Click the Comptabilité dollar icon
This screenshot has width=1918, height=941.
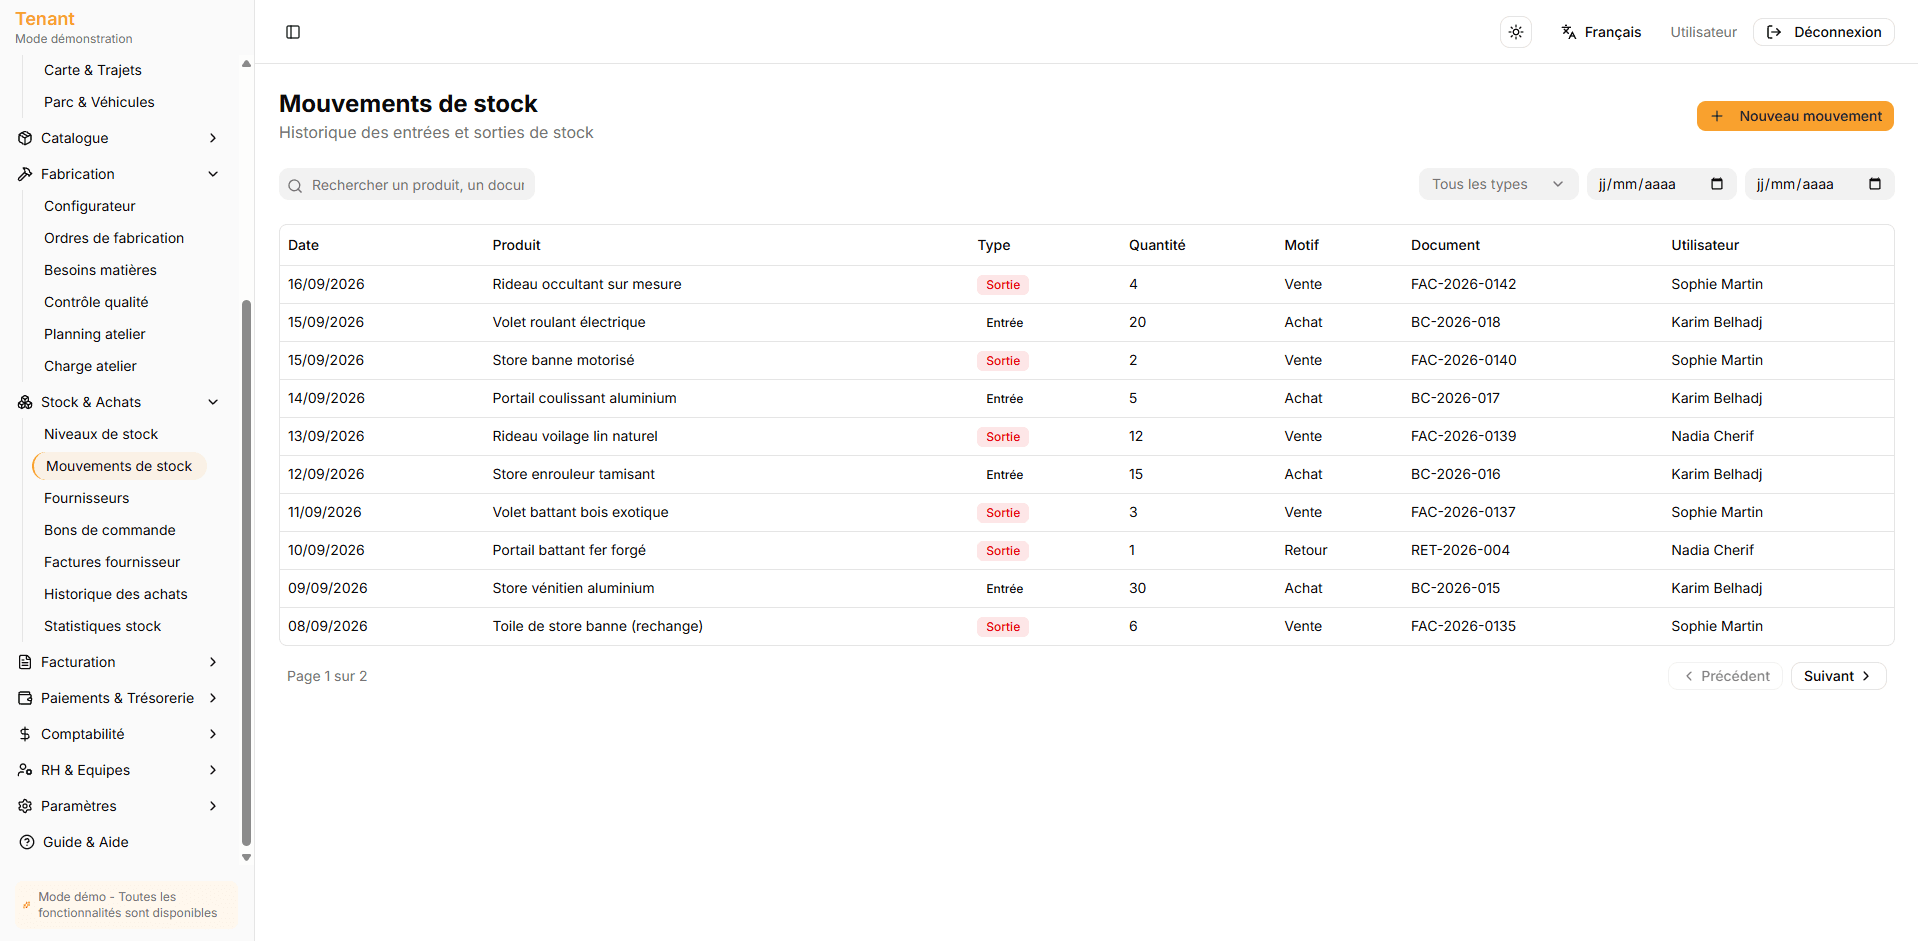25,734
